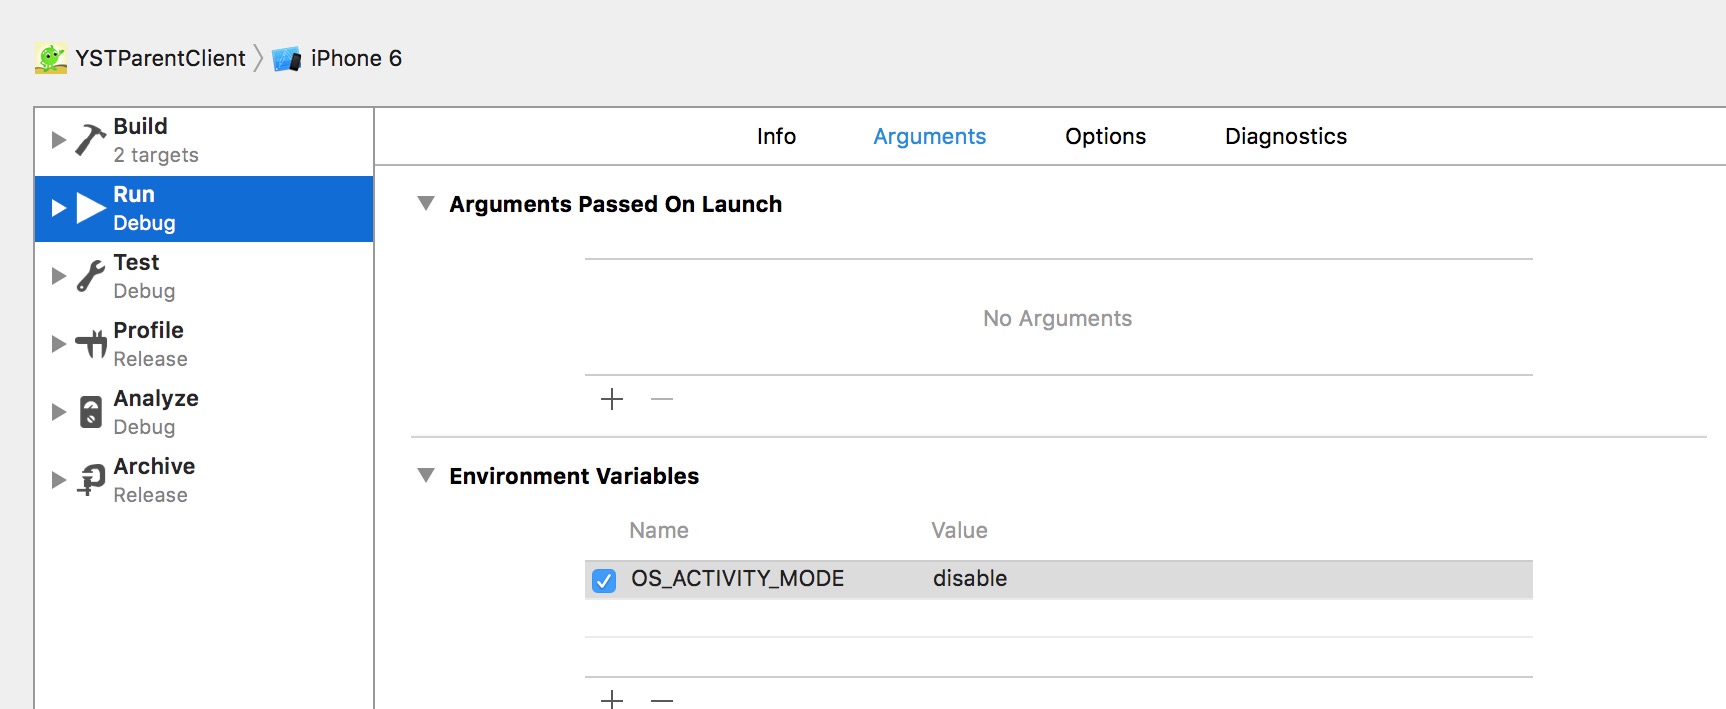Click the Test wrench icon
This screenshot has width=1726, height=709.
pos(91,276)
